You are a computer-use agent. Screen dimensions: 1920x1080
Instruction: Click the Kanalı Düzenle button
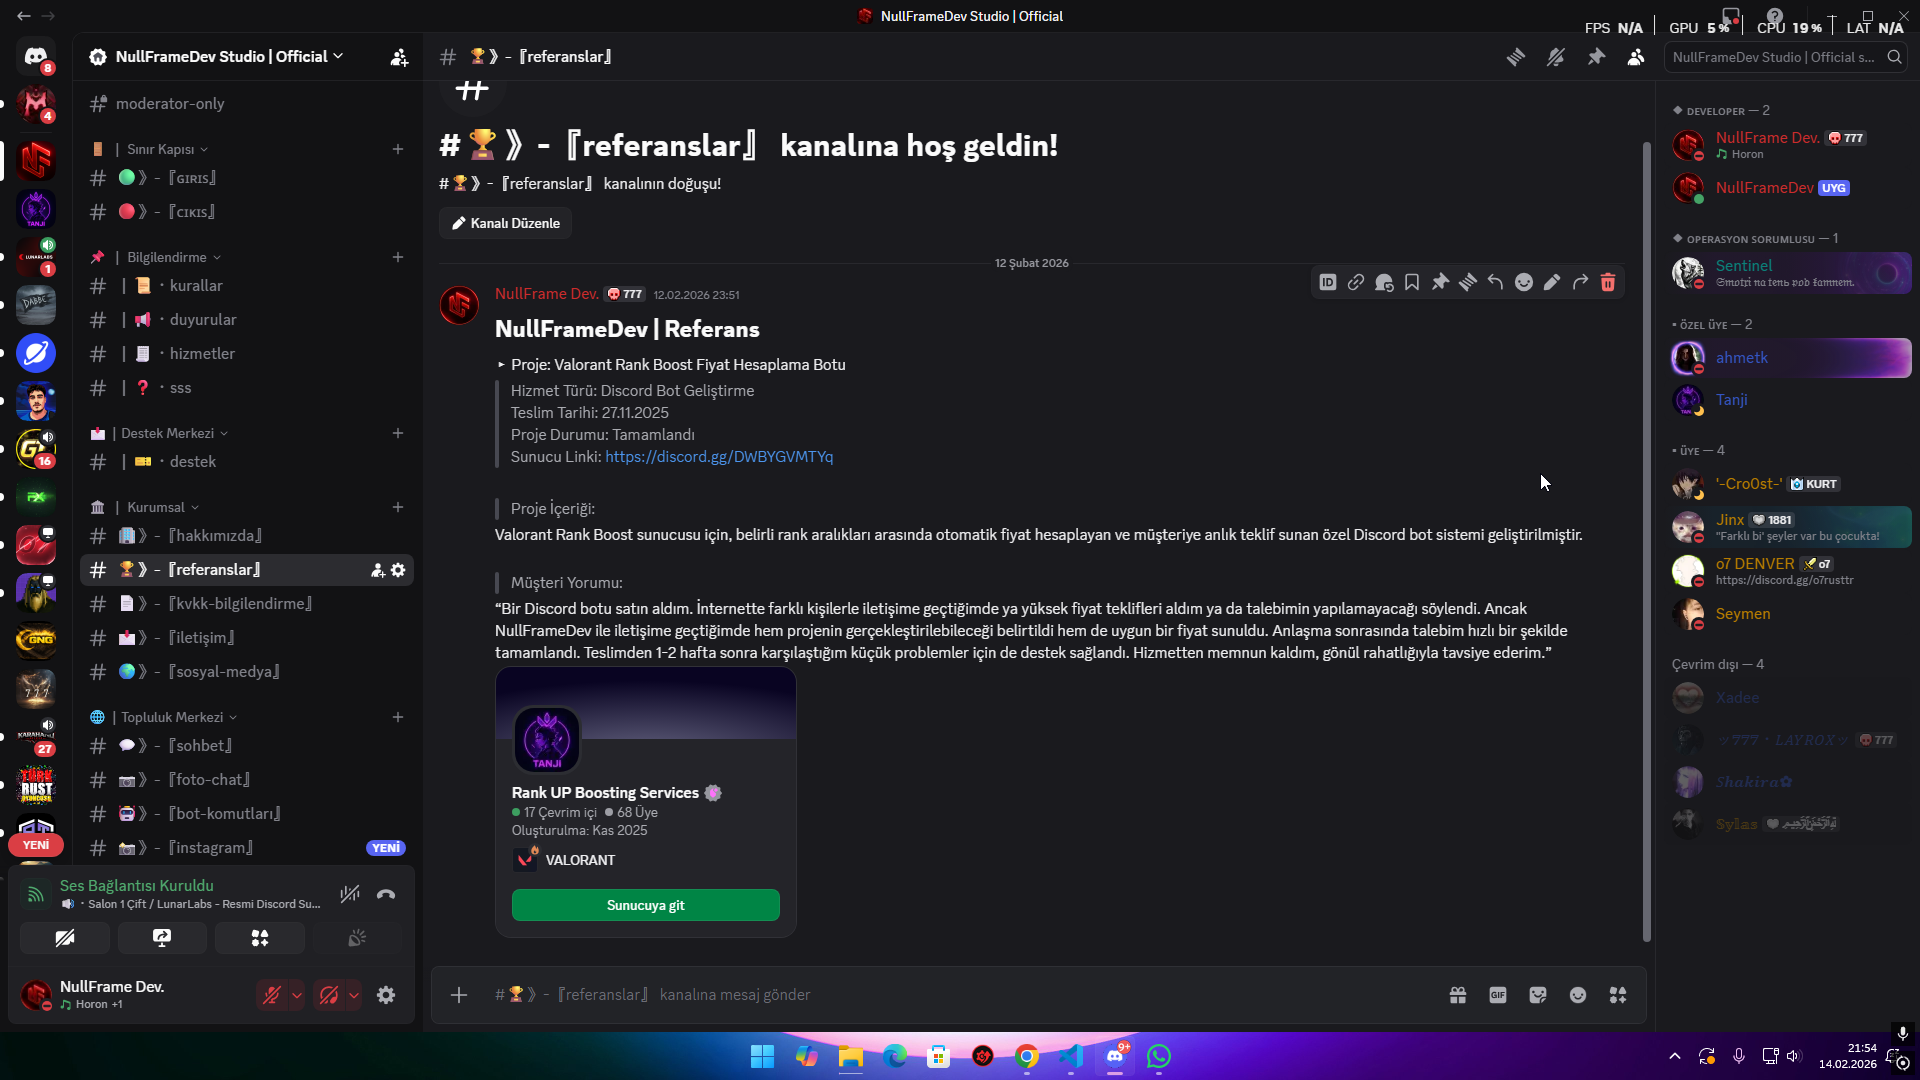(x=506, y=223)
